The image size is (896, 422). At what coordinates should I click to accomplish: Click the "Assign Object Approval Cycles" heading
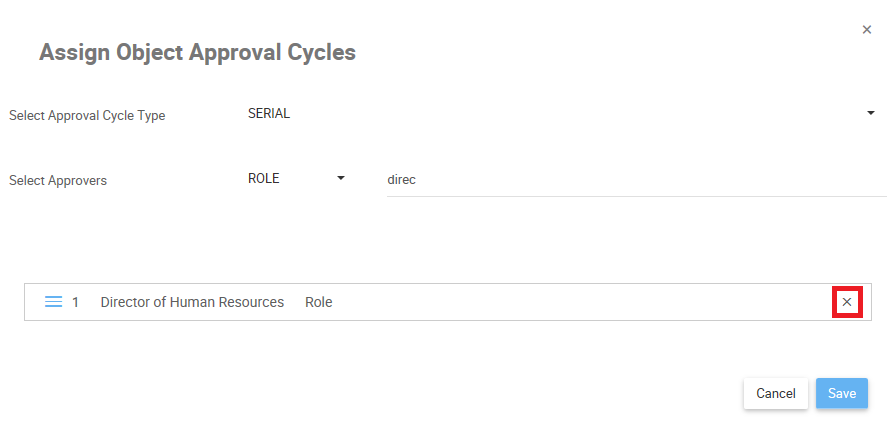197,52
